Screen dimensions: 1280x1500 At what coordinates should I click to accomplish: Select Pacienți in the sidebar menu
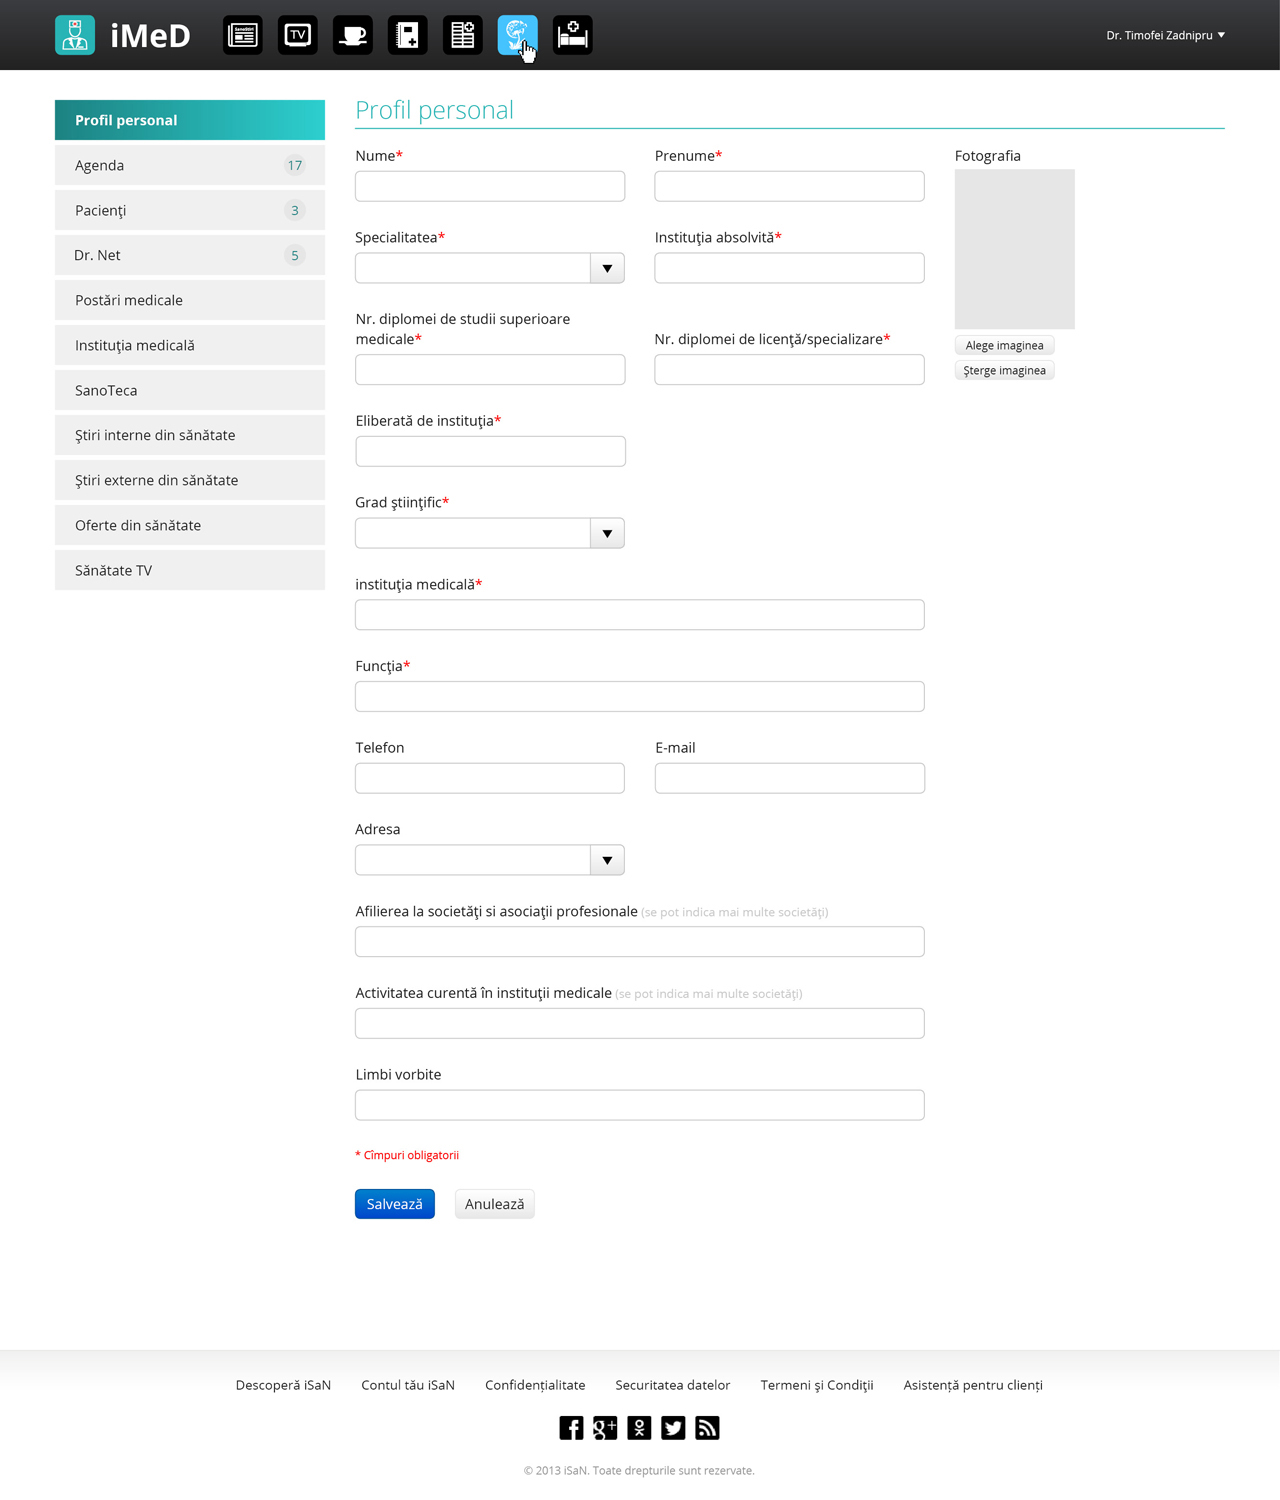tap(190, 210)
